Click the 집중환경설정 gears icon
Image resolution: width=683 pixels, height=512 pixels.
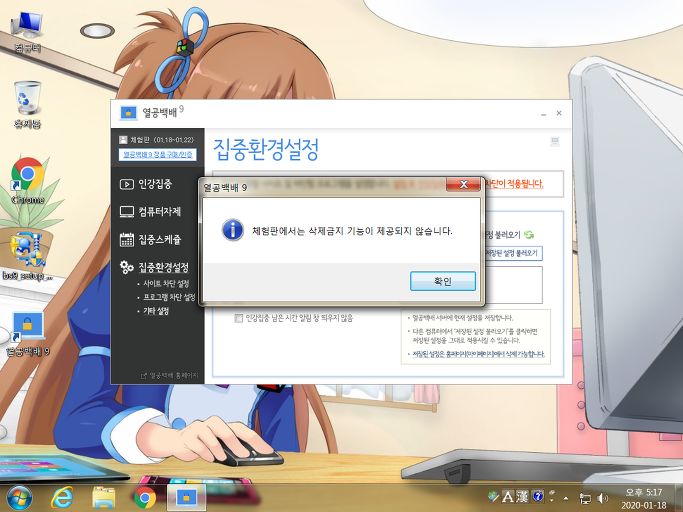pyautogui.click(x=127, y=267)
